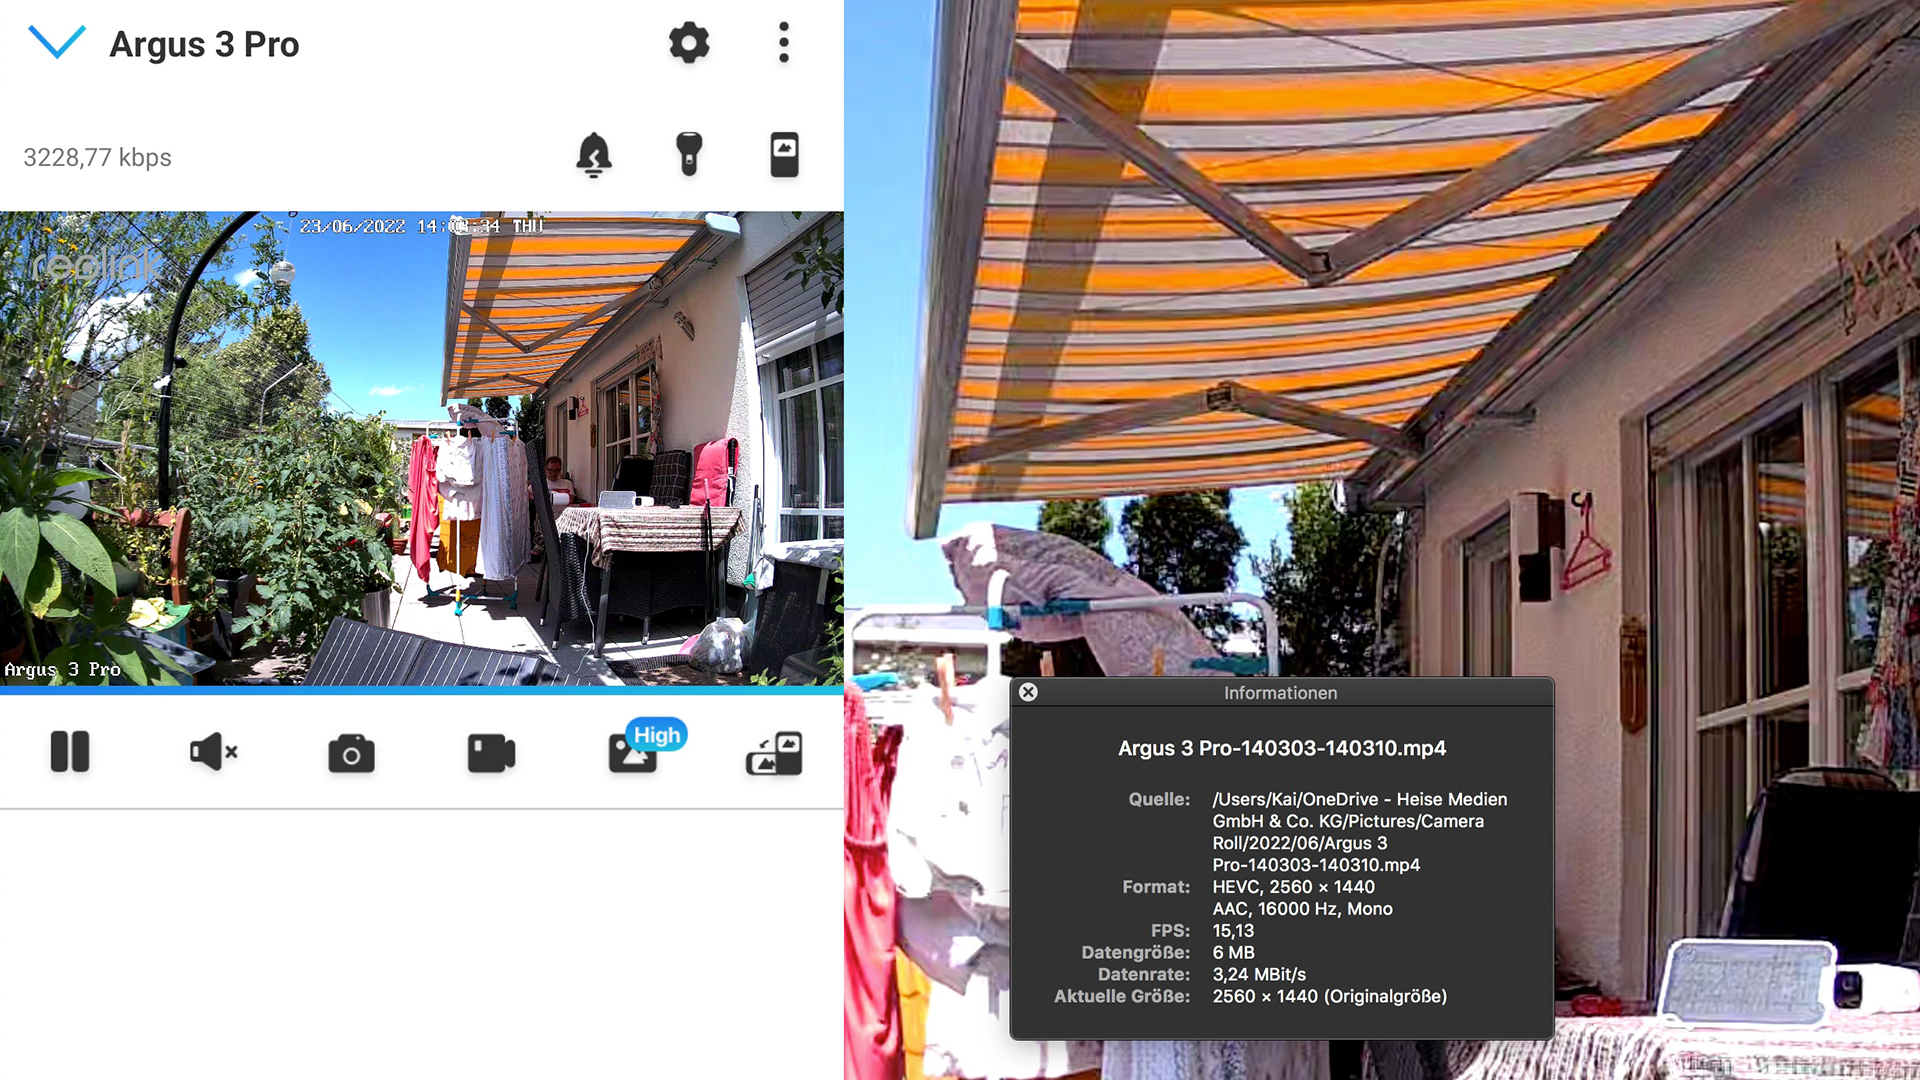The width and height of the screenshot is (1920, 1080).
Task: Start recording with the video camera icon
Action: (x=491, y=753)
